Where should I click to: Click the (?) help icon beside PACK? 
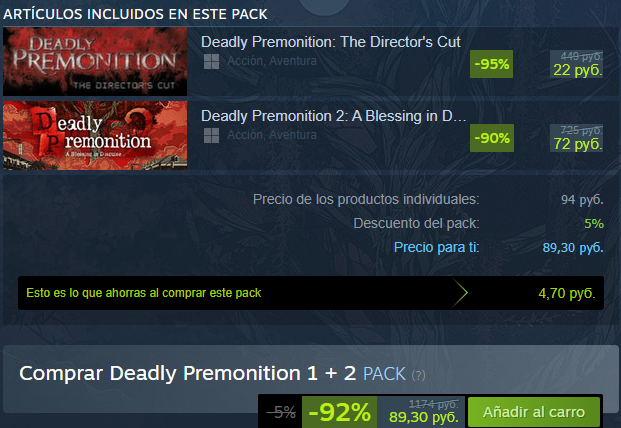[x=418, y=375]
